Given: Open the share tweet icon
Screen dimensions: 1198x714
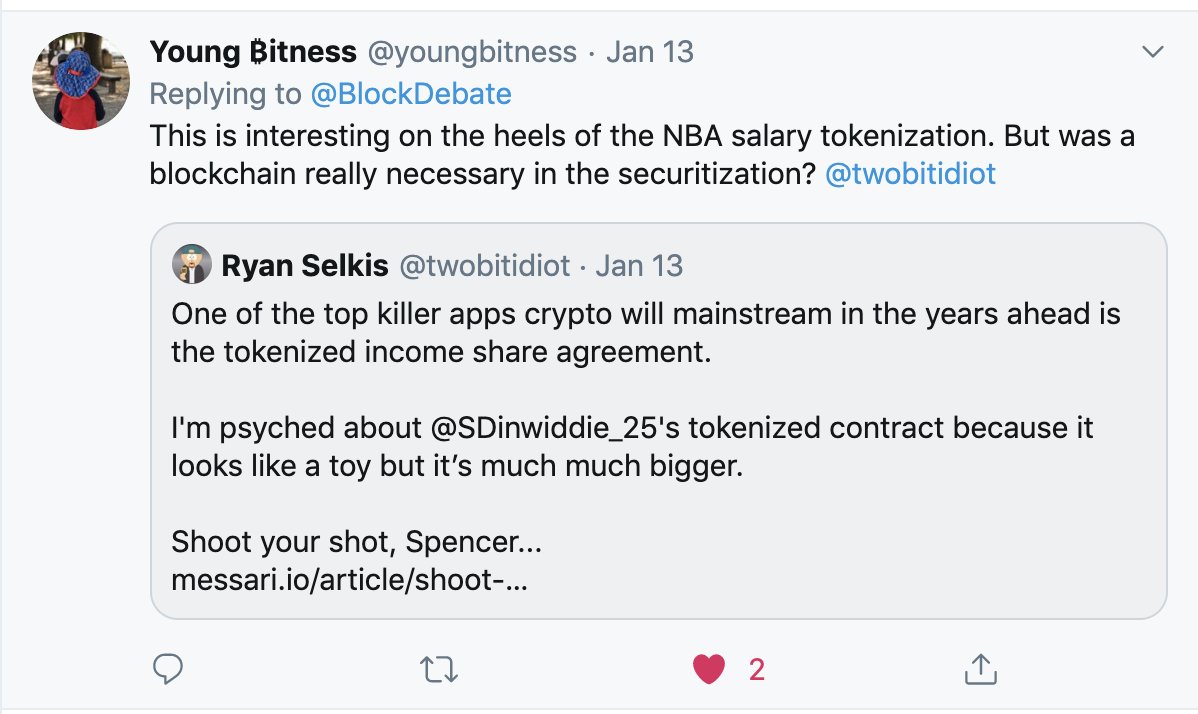Looking at the screenshot, I should tap(980, 668).
